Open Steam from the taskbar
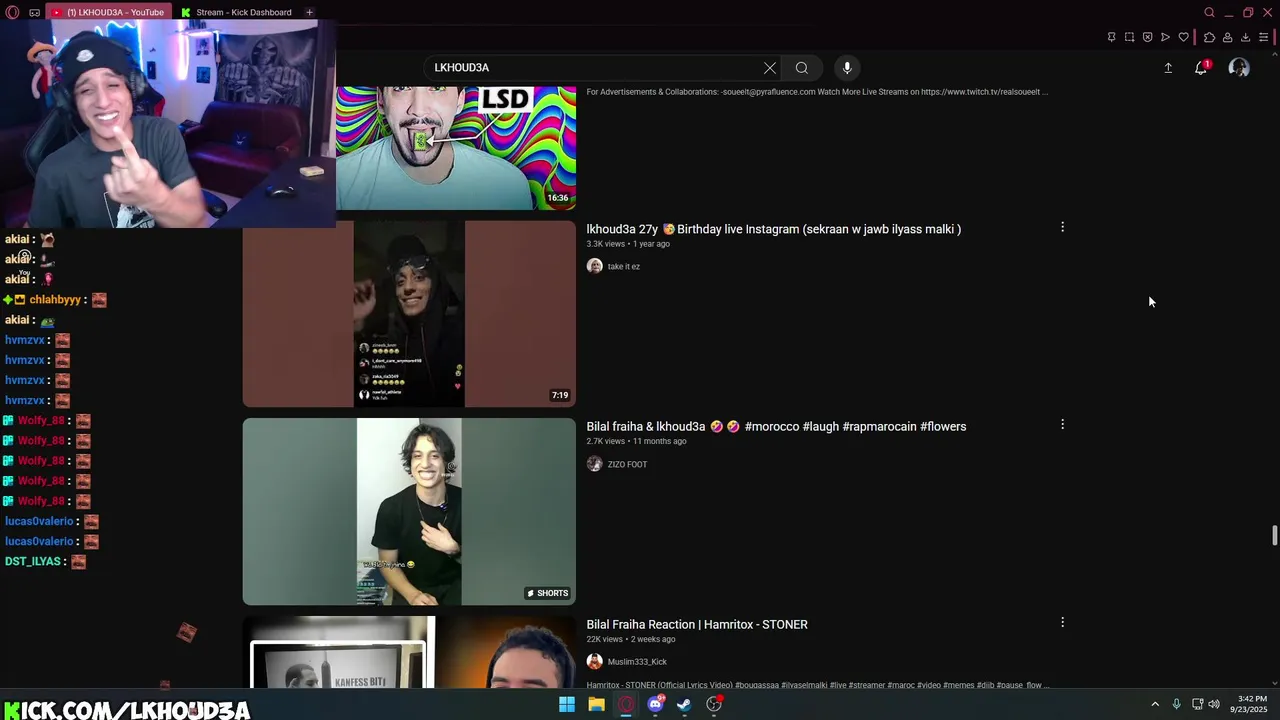The height and width of the screenshot is (720, 1280). tap(684, 704)
